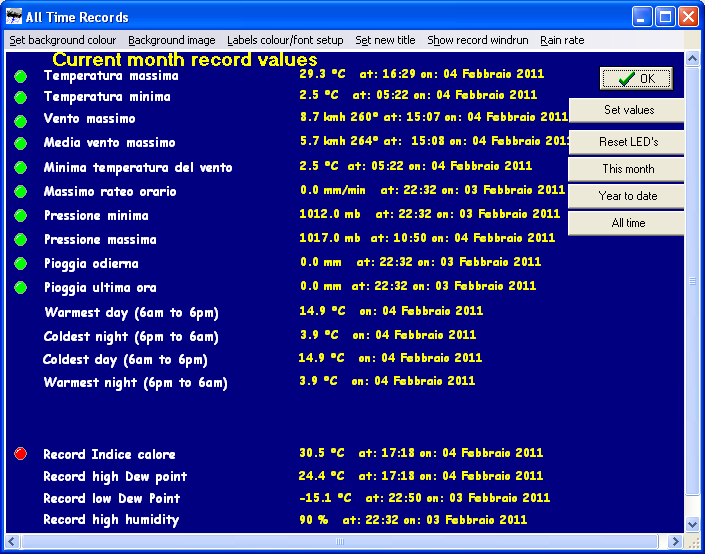Screen dimensions: 705x554
Task: Click the green LED beside Pressione minima
Action: (x=20, y=216)
